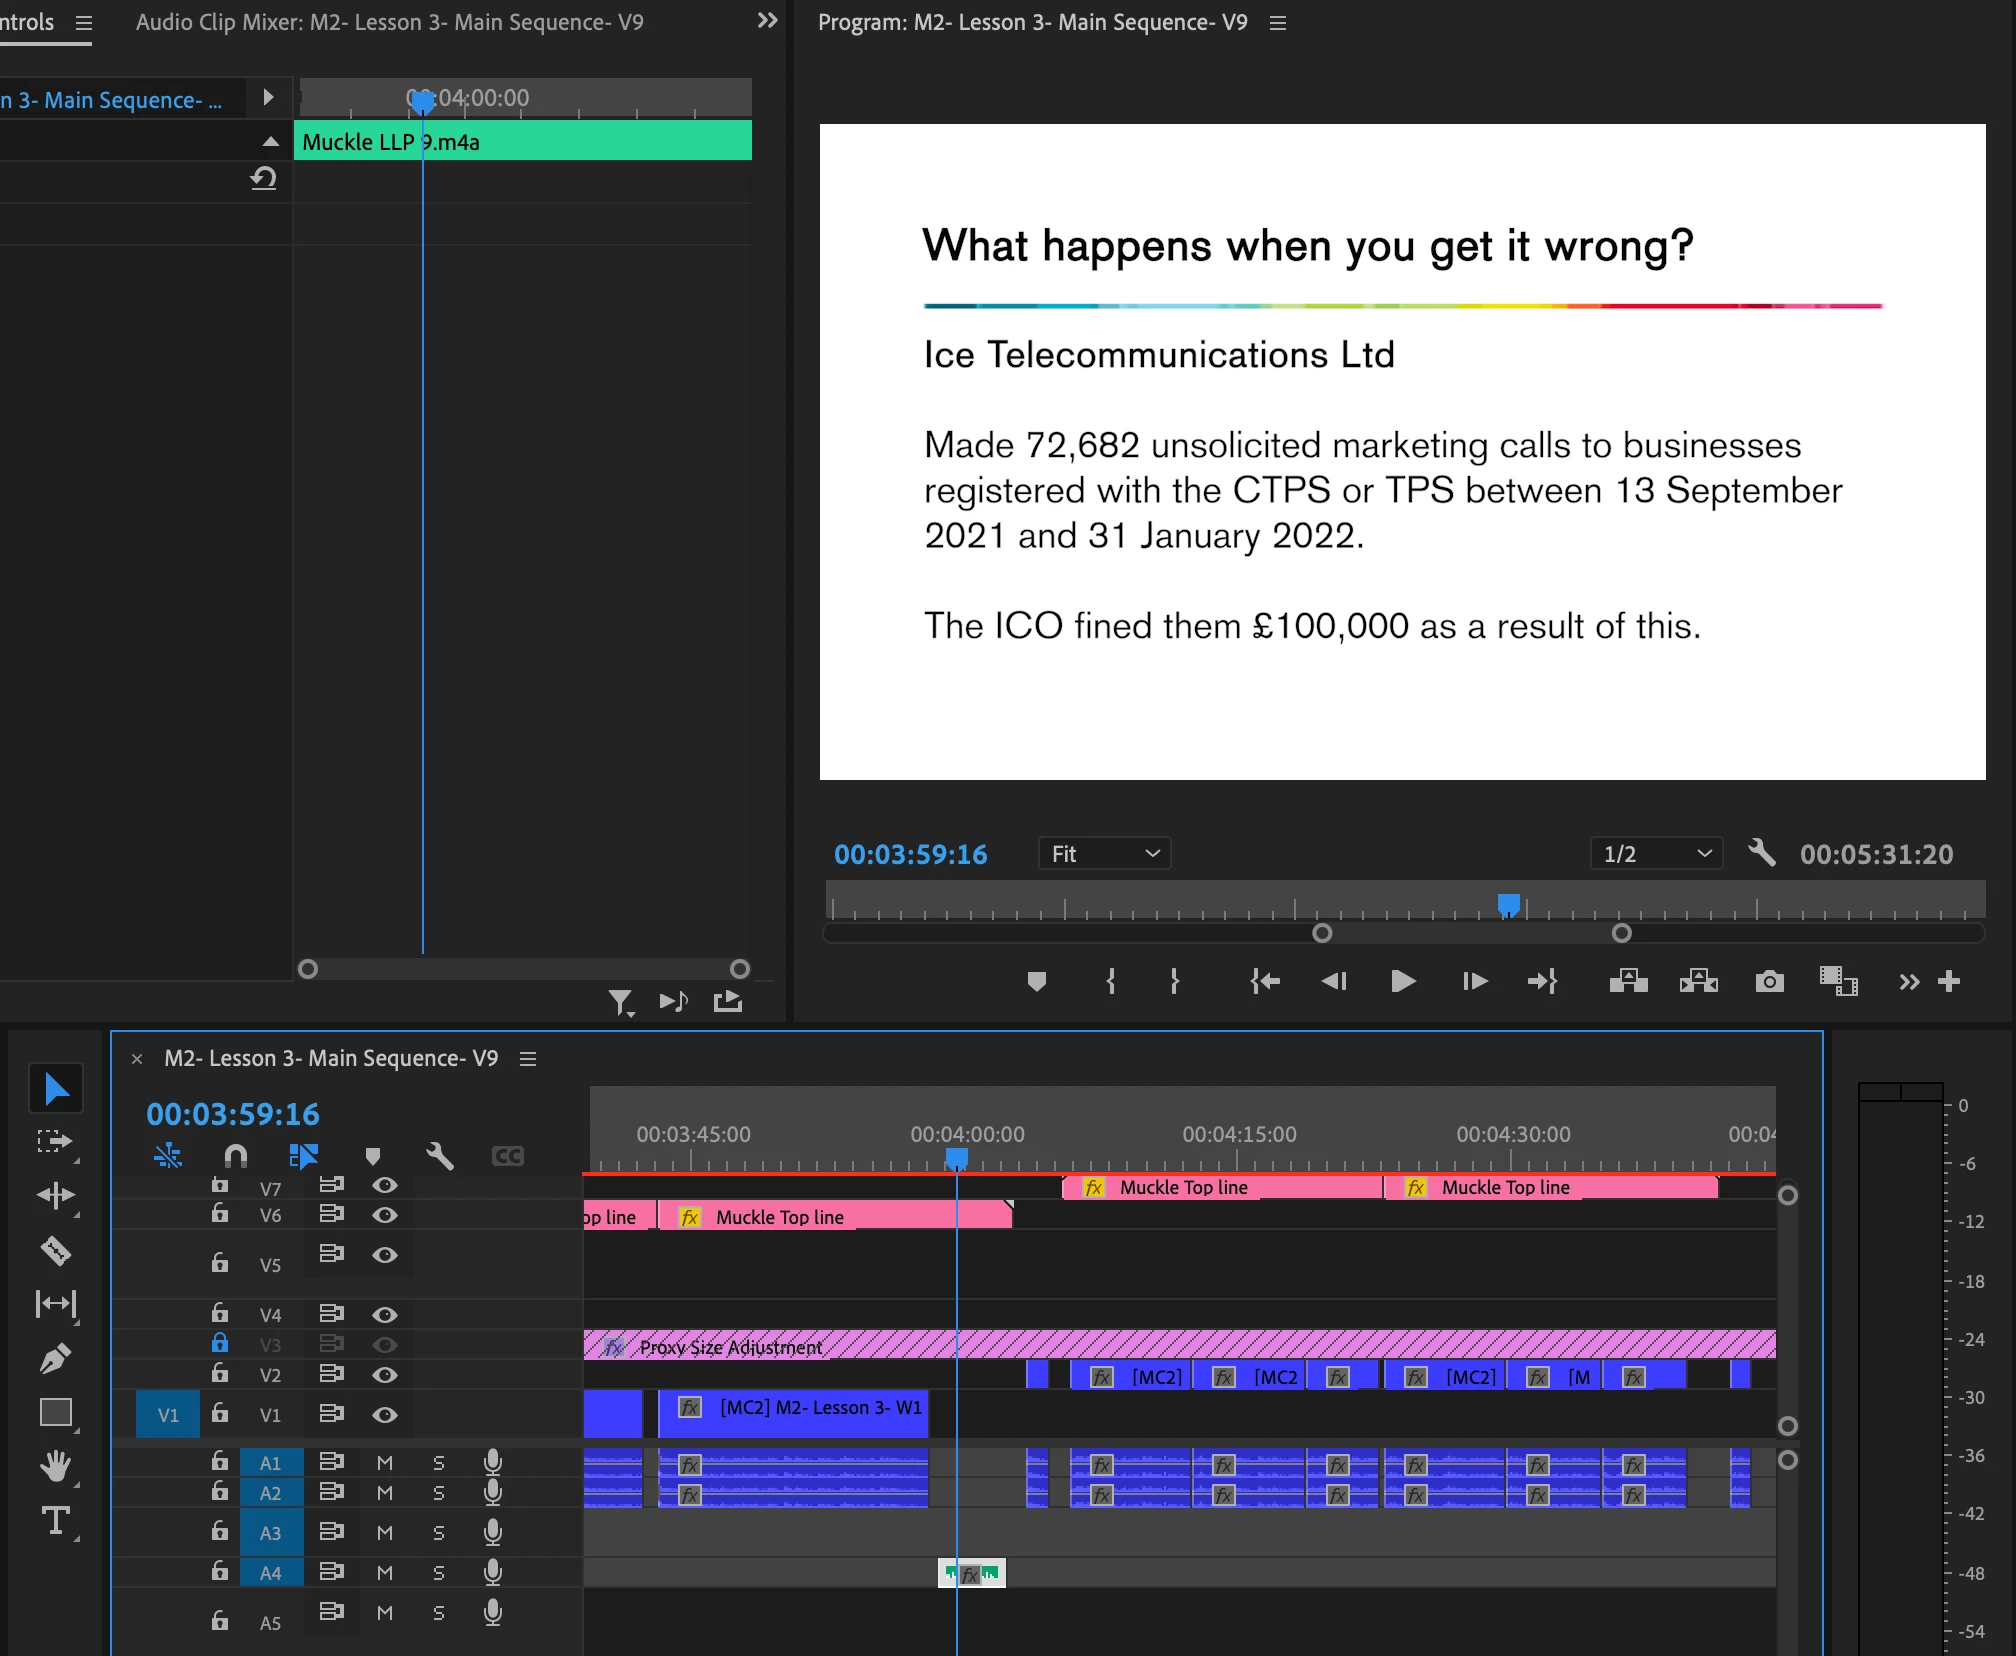This screenshot has width=2016, height=1656.
Task: Click Play button in Program monitor
Action: [1403, 981]
